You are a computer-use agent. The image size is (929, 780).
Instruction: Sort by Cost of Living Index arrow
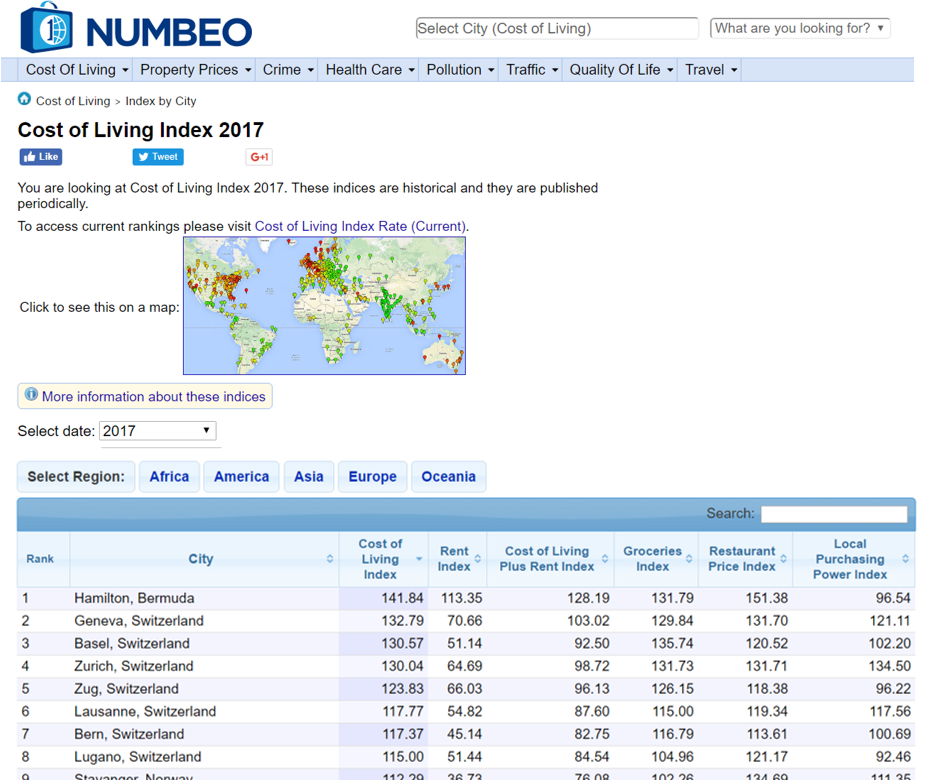[419, 559]
